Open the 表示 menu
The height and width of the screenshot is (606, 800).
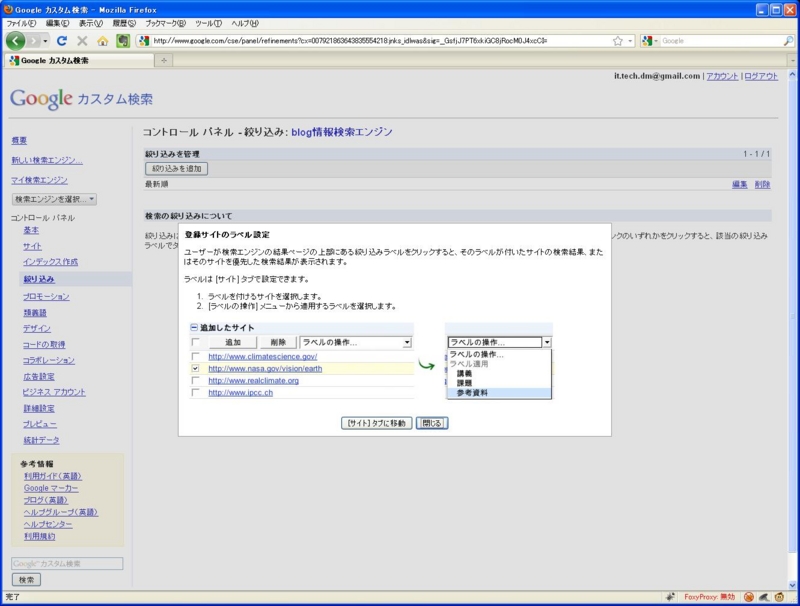pyautogui.click(x=91, y=23)
